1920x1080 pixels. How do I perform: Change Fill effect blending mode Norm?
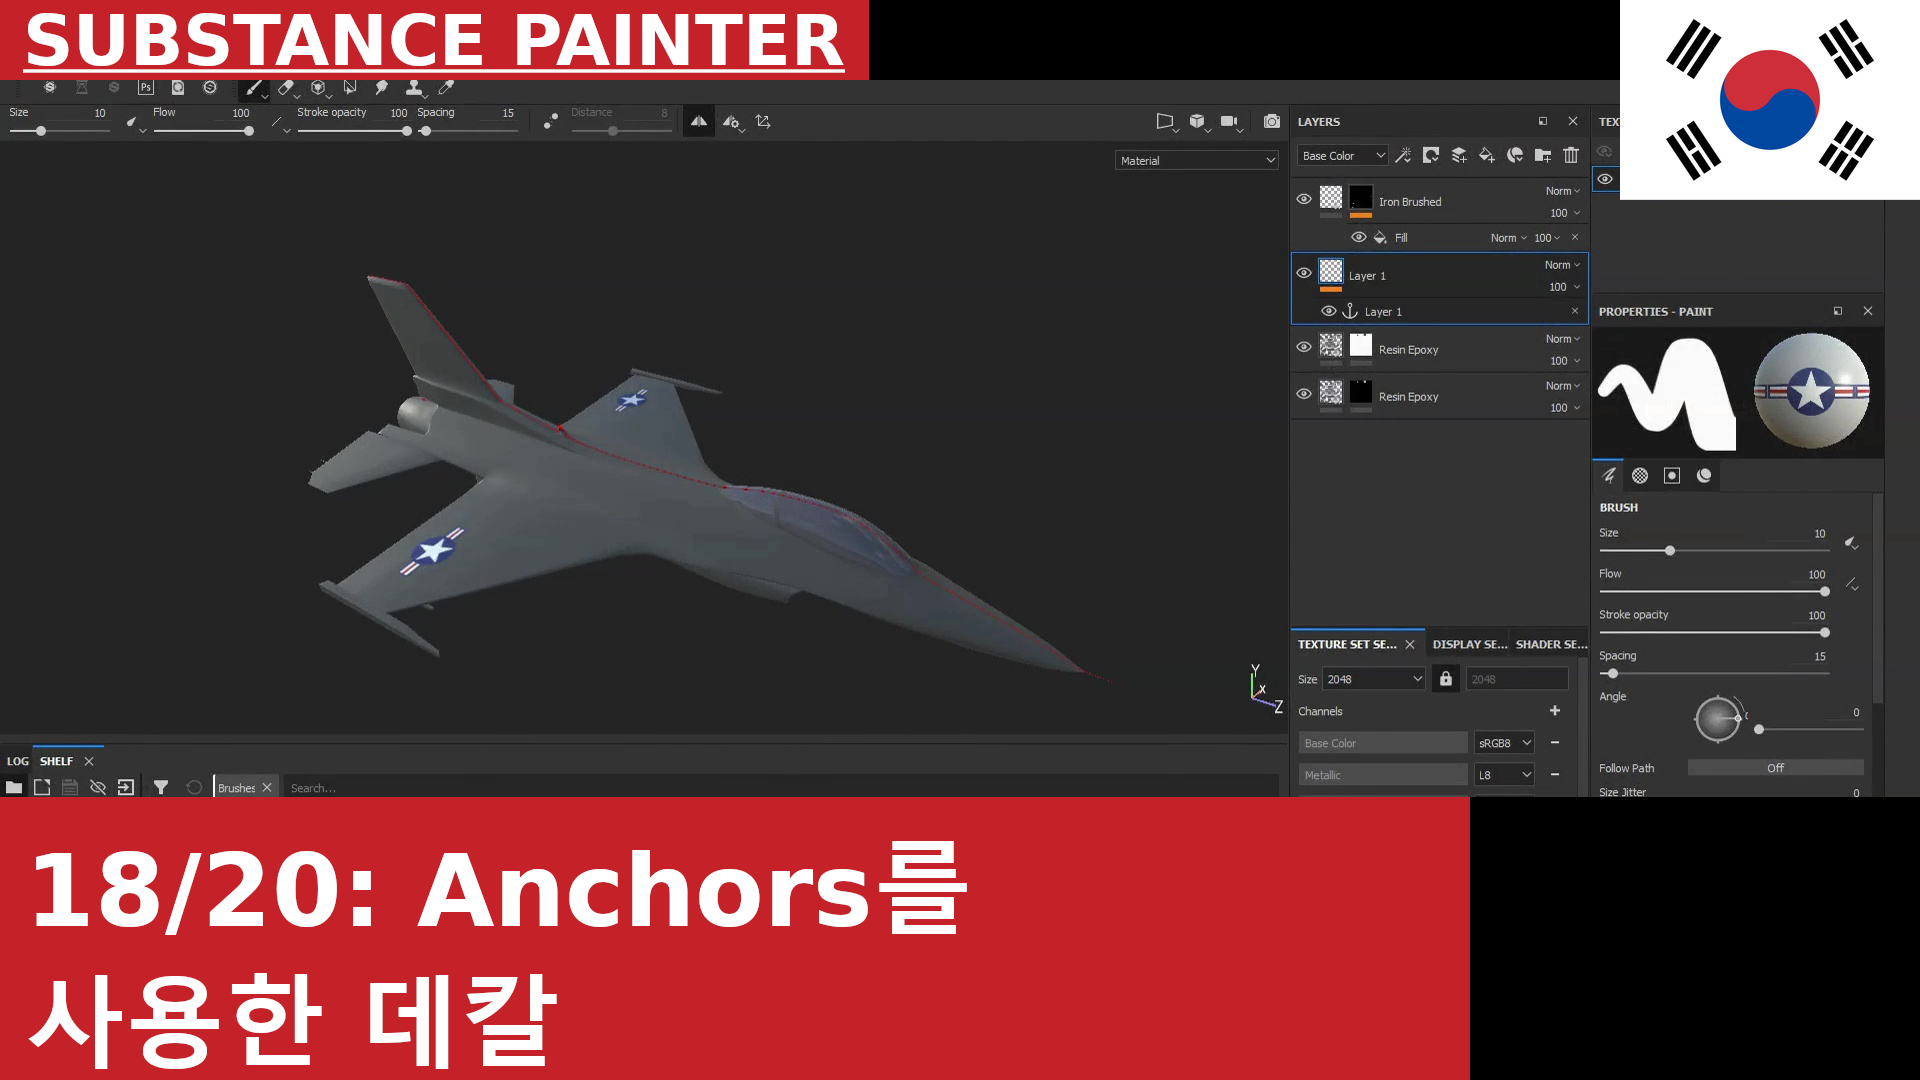pos(1508,238)
